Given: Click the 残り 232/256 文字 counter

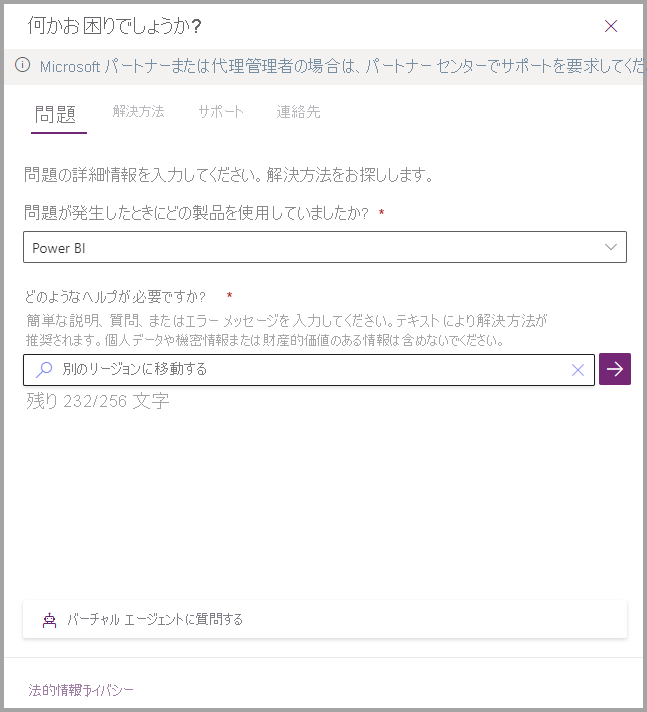Looking at the screenshot, I should pos(98,401).
